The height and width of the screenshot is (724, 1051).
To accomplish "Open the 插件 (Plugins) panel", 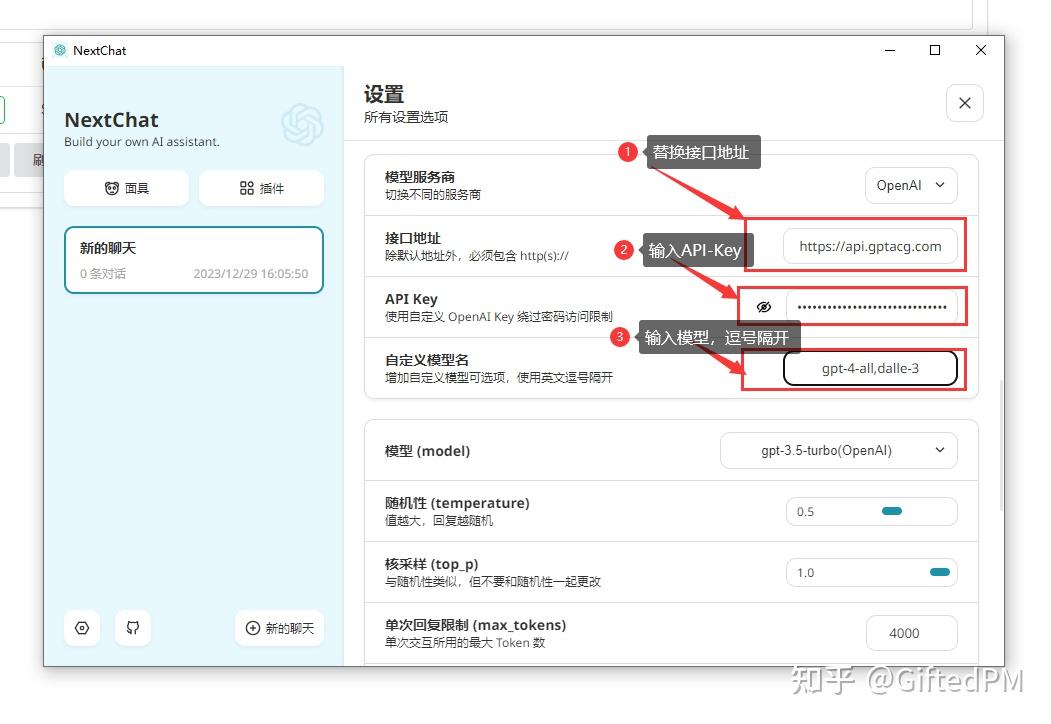I will [261, 187].
